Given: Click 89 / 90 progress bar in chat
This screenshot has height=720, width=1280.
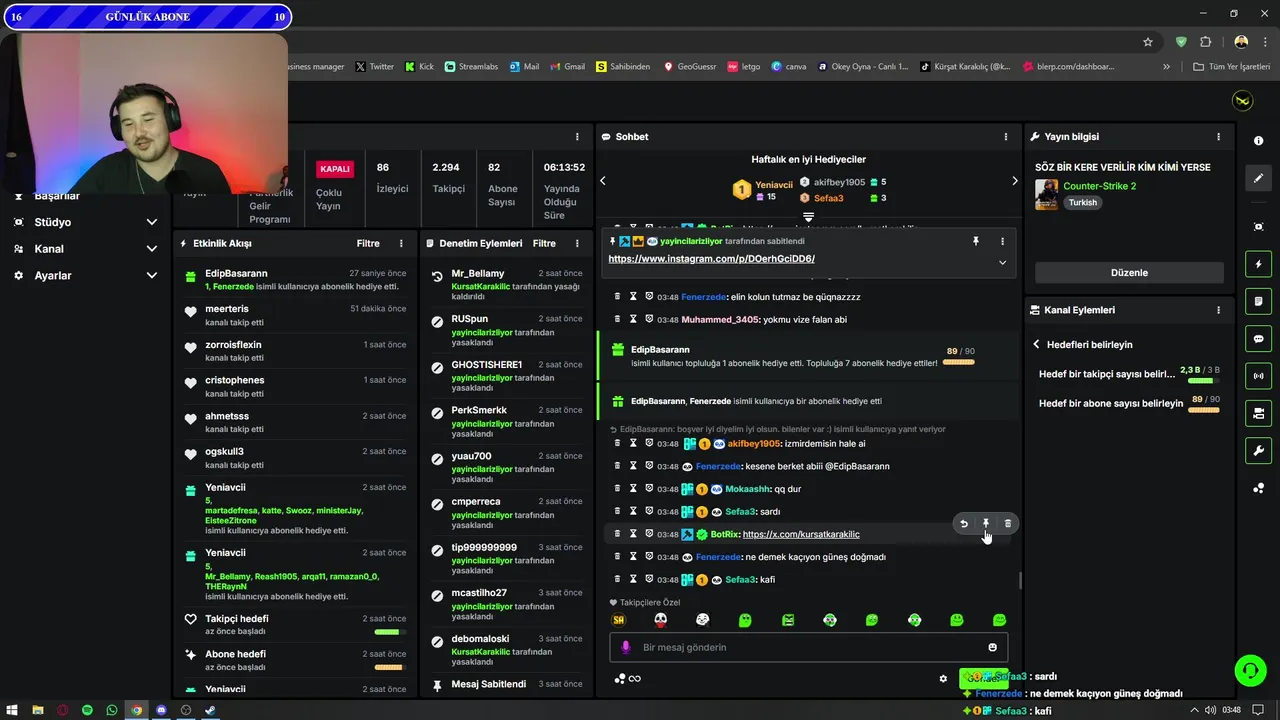Looking at the screenshot, I should 958,362.
